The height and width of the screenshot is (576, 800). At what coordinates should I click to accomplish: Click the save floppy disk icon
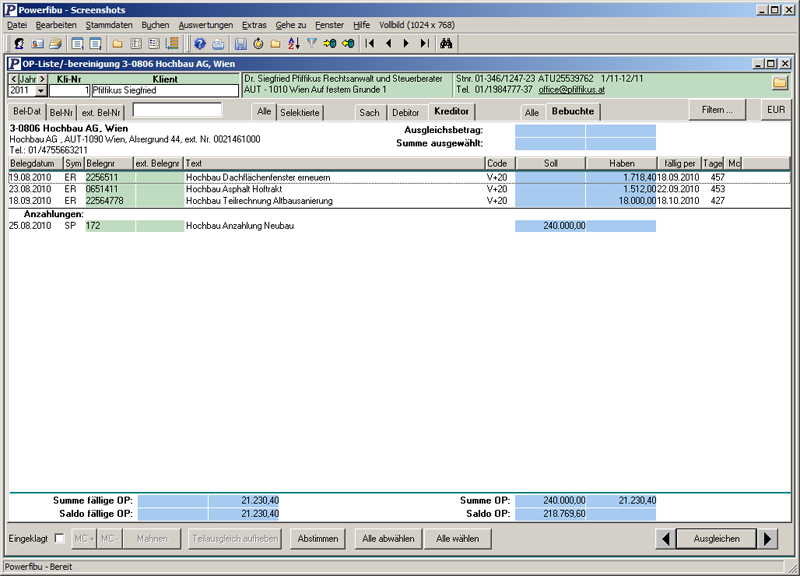point(240,44)
